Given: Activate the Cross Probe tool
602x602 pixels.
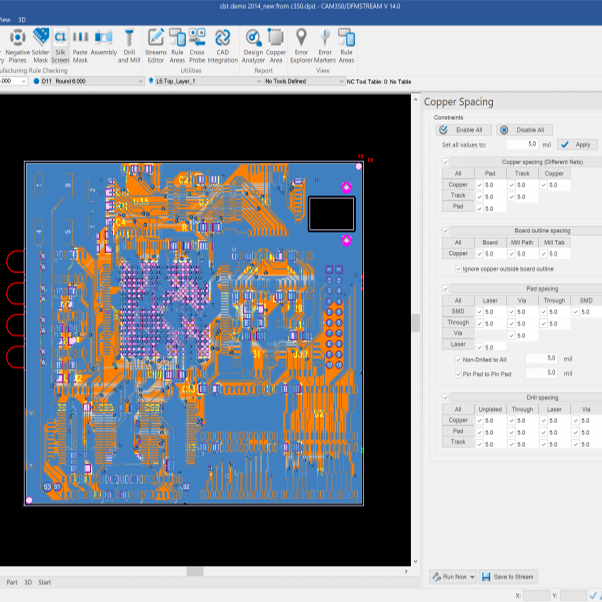Looking at the screenshot, I should pos(197,46).
